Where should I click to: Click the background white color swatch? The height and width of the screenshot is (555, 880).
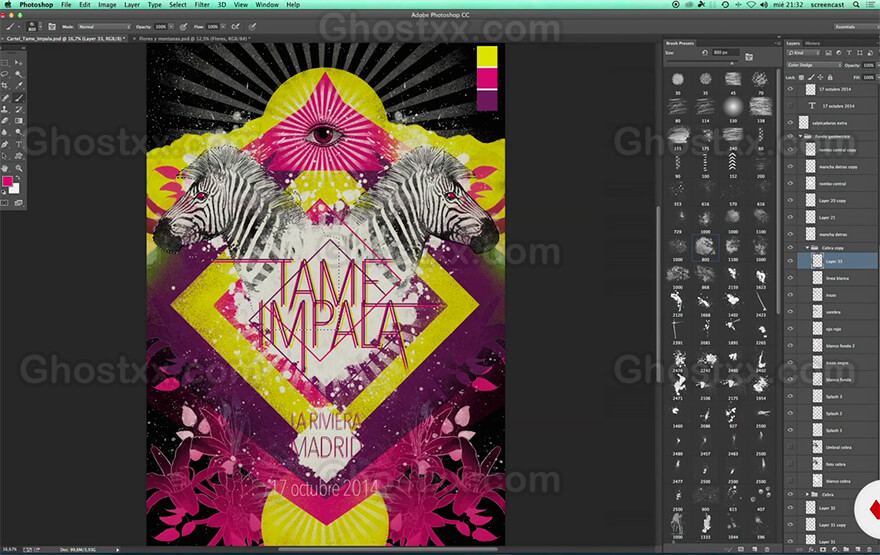coord(16,190)
